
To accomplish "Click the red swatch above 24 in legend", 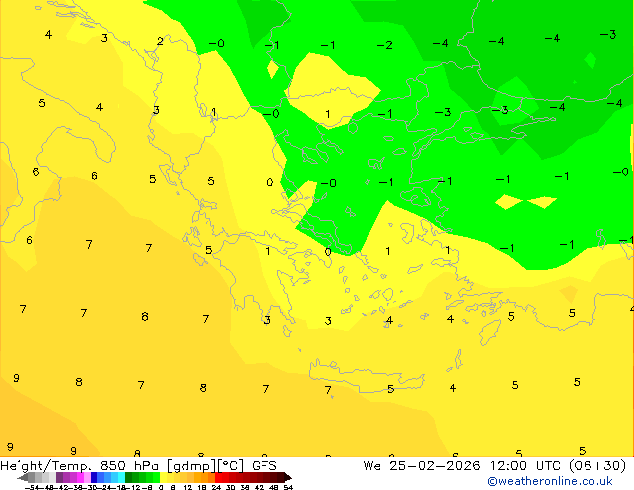I will pyautogui.click(x=218, y=477).
